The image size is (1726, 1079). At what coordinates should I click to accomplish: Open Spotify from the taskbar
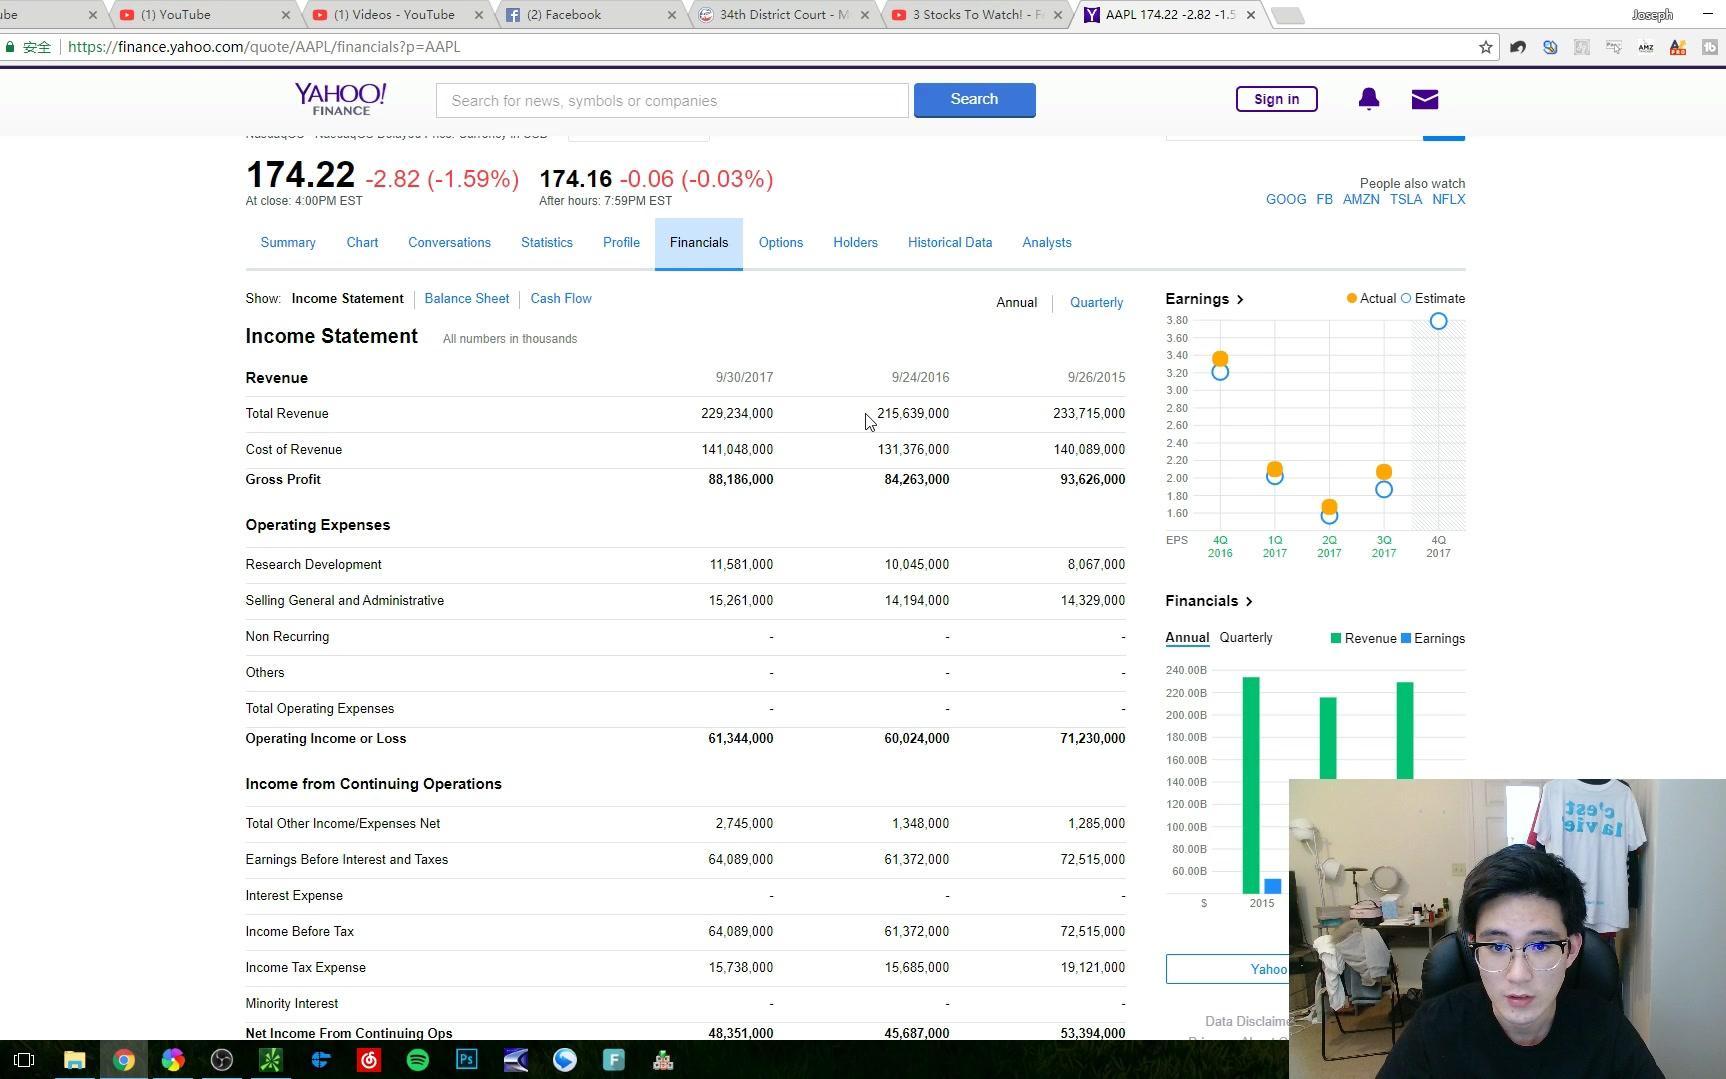click(x=418, y=1060)
